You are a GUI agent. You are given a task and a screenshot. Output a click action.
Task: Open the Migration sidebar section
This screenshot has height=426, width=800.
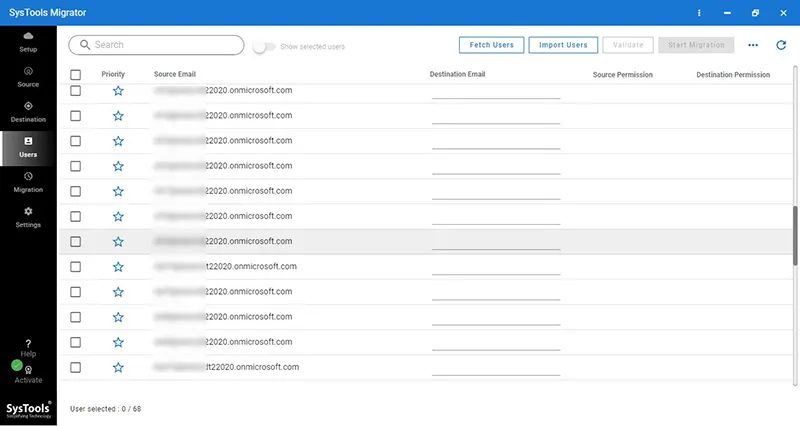(x=28, y=182)
